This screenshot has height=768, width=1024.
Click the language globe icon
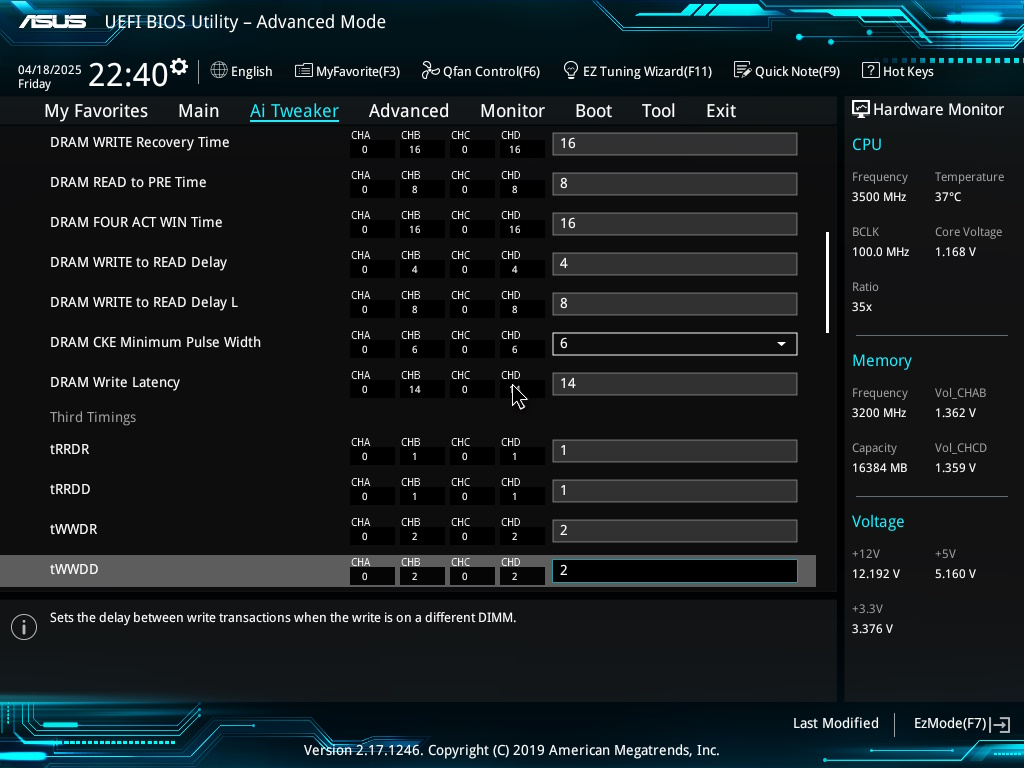219,71
